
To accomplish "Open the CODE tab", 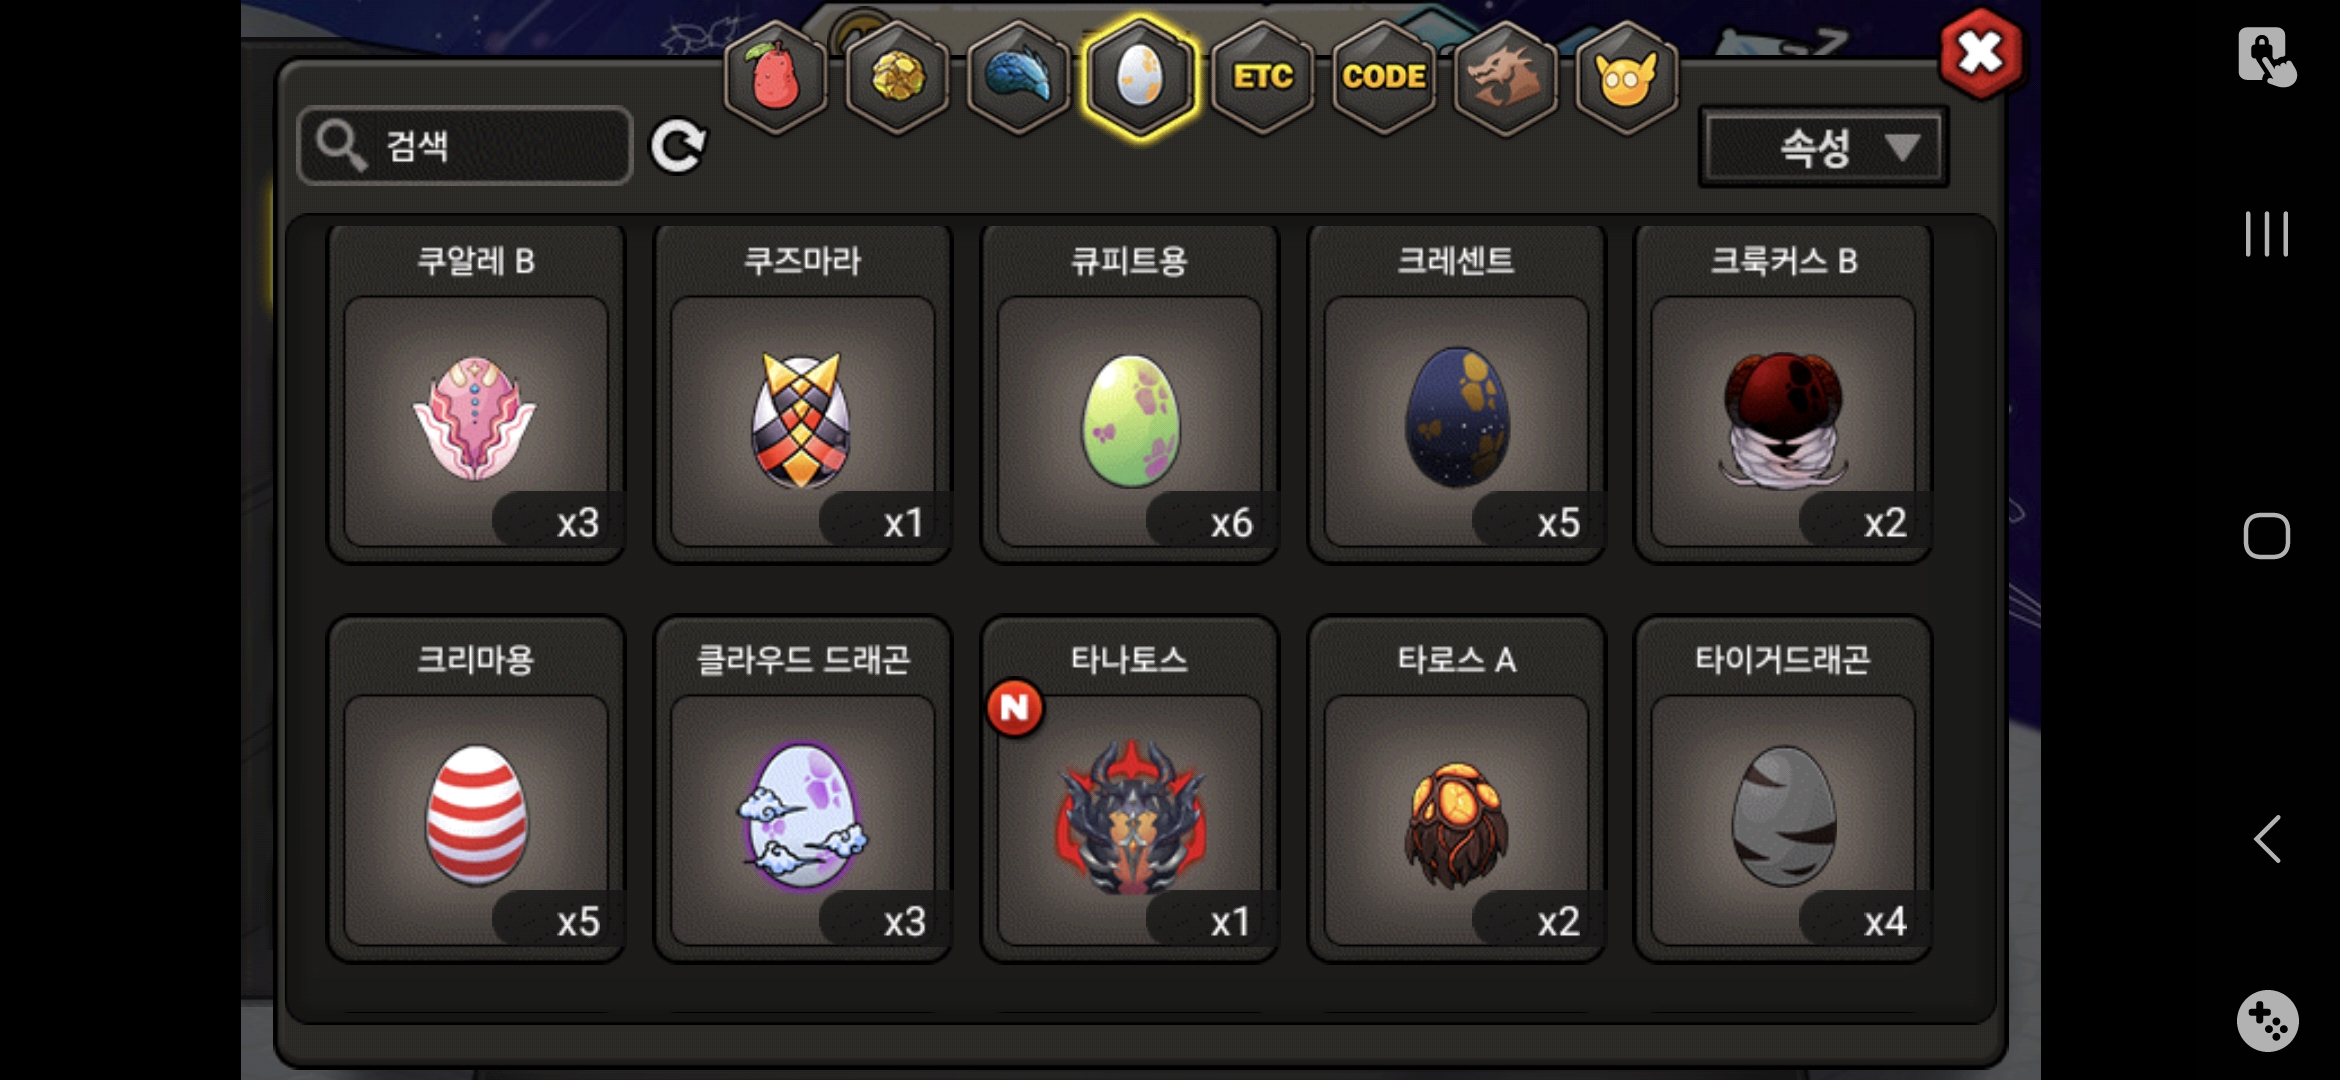I will point(1384,77).
